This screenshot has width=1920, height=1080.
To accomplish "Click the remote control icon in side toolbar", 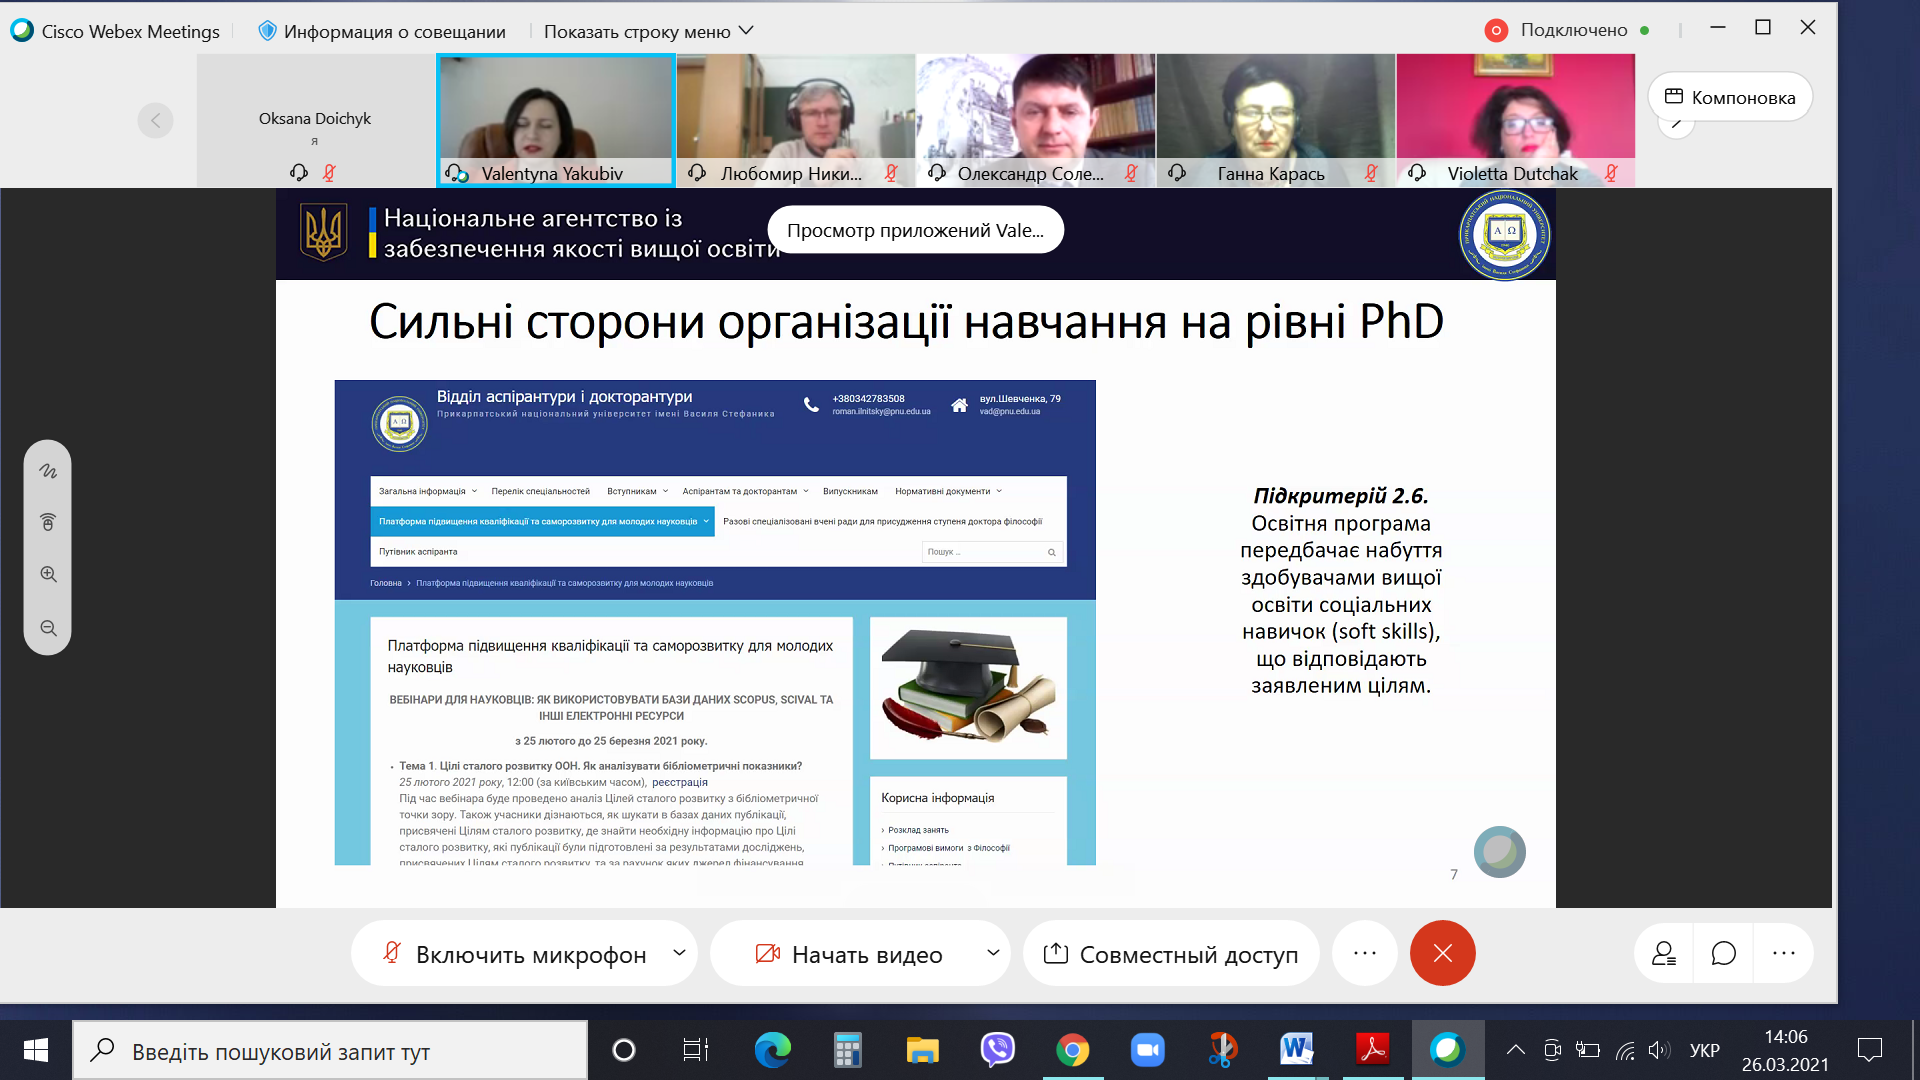I will (48, 522).
